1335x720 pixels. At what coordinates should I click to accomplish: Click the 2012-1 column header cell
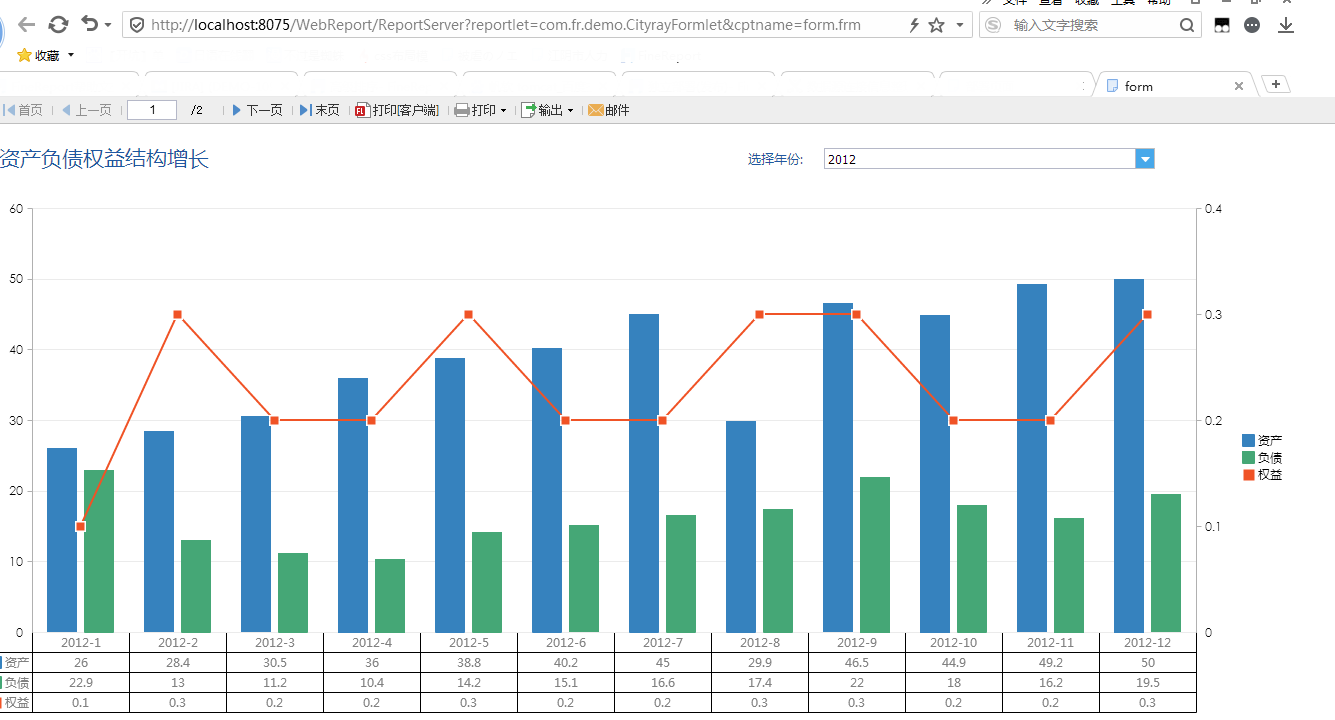[81, 642]
